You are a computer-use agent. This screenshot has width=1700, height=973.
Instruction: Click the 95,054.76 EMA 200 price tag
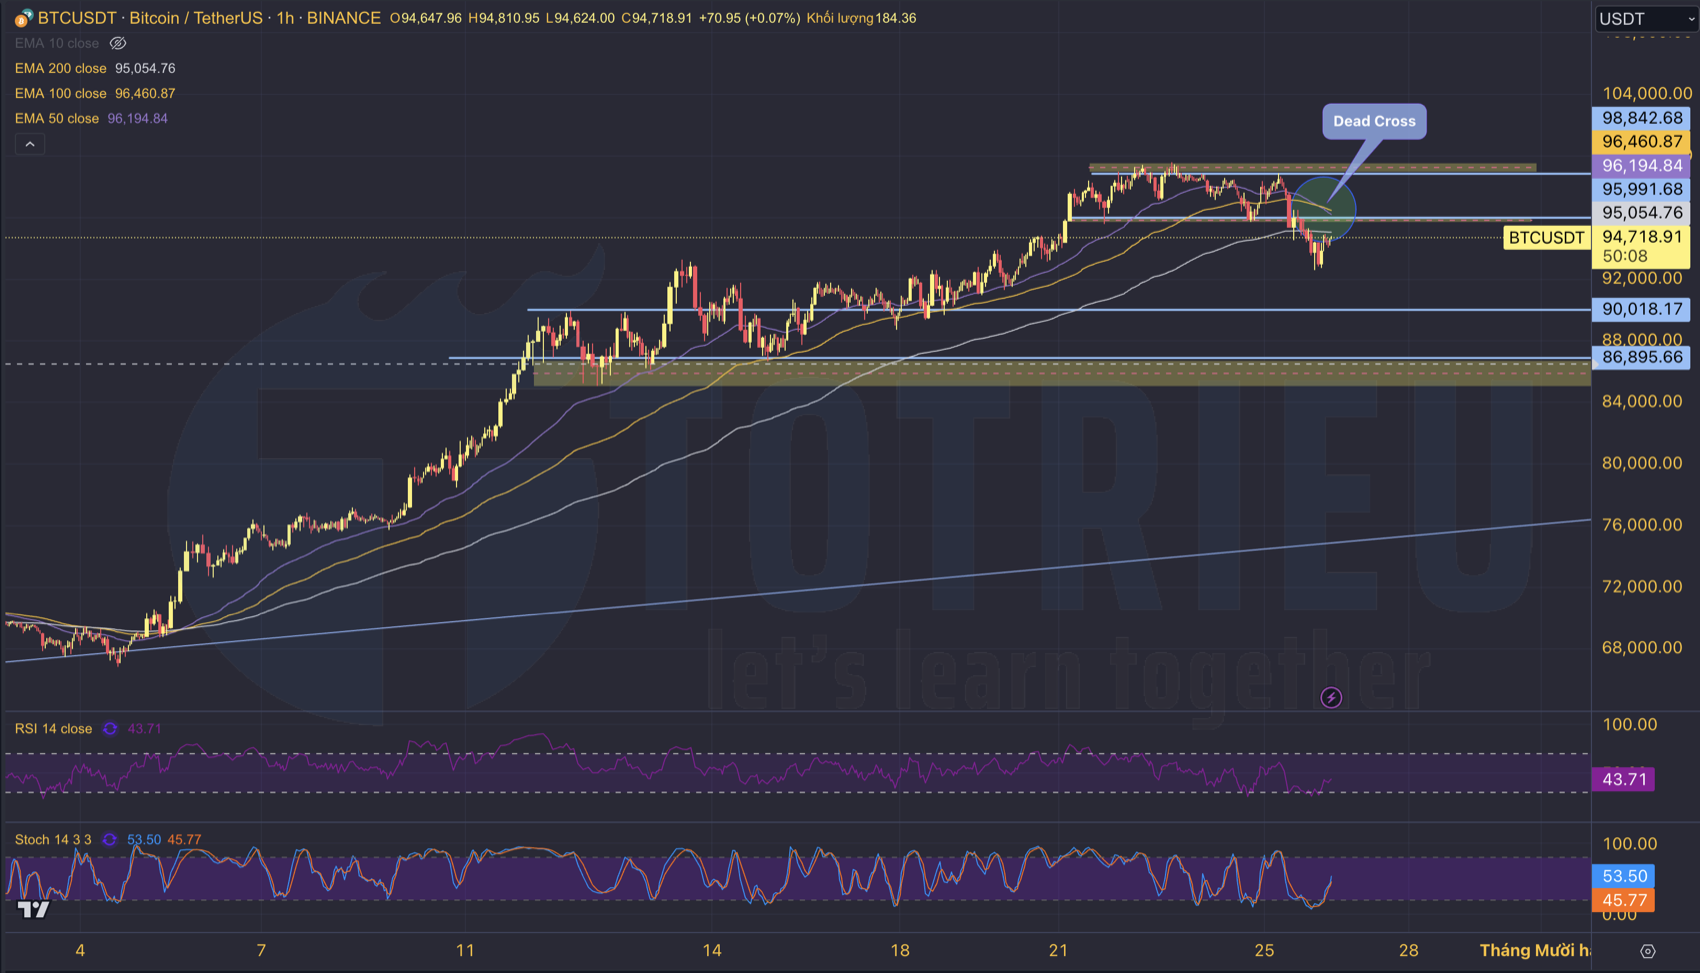click(1641, 213)
